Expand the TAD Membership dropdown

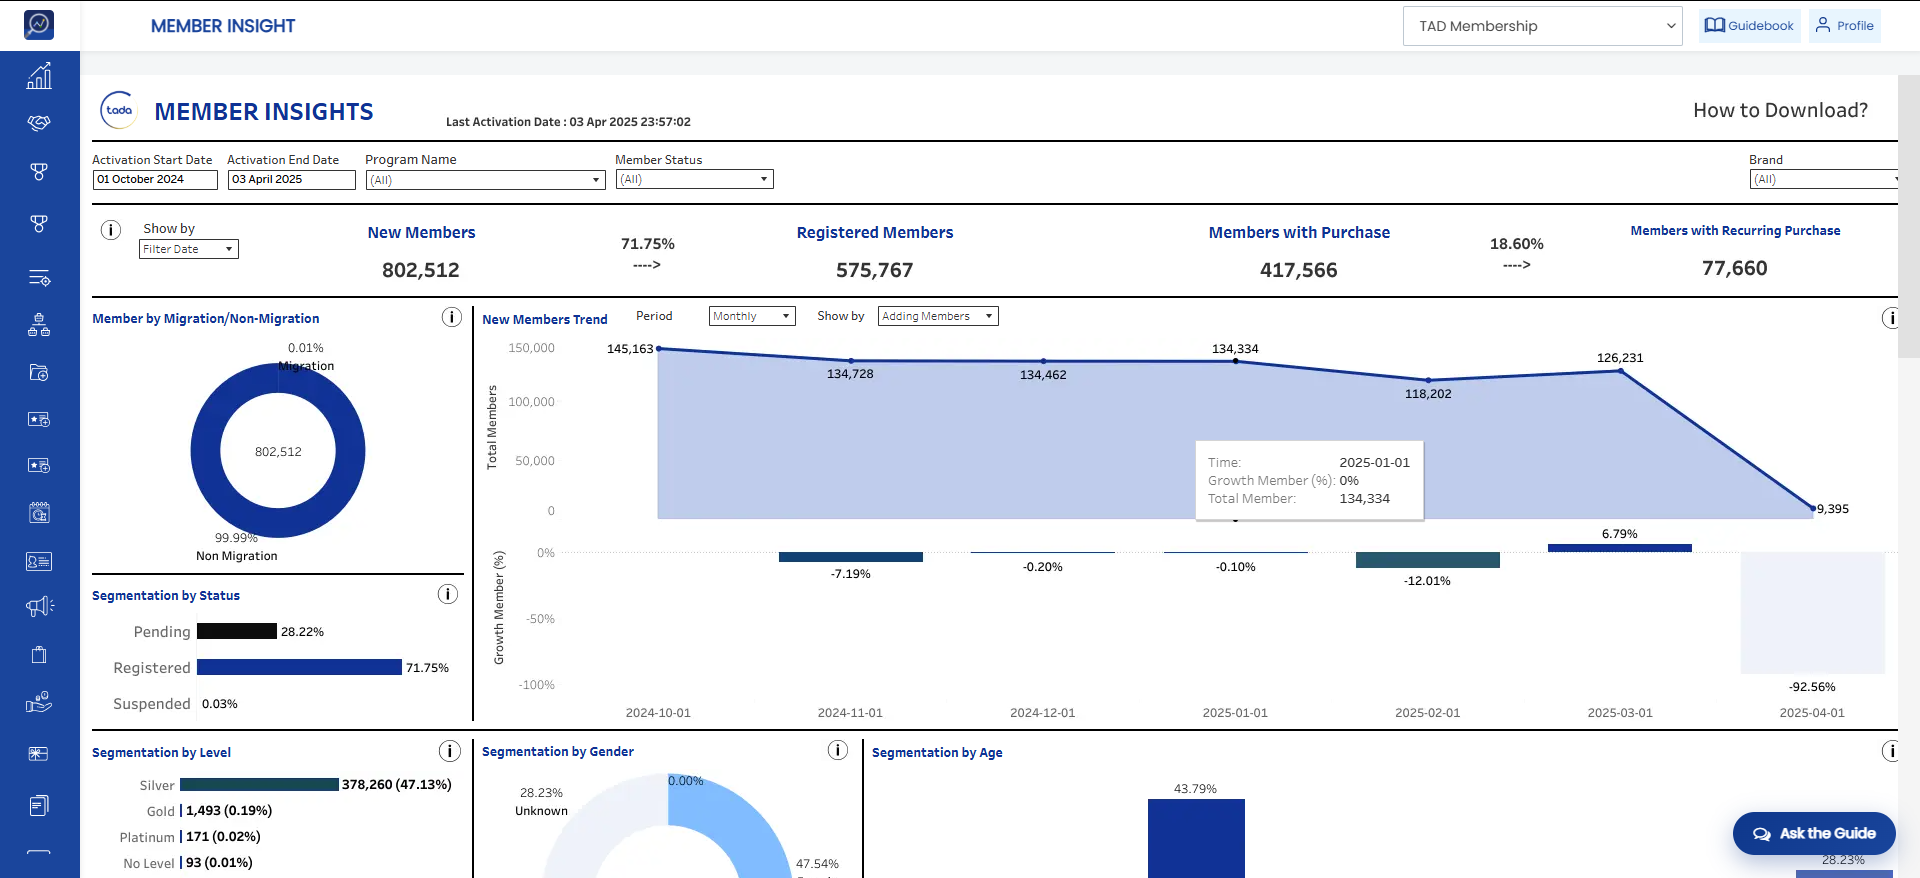[x=1543, y=26]
